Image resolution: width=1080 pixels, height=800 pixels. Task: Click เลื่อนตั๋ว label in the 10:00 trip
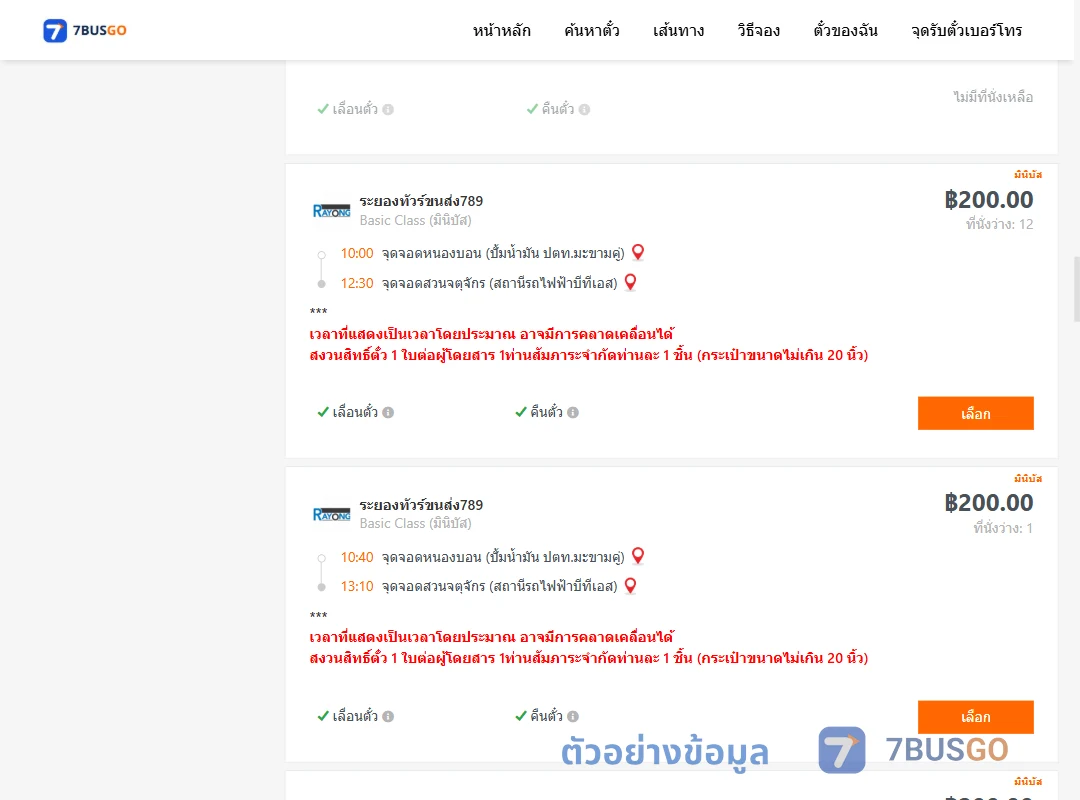pos(355,412)
